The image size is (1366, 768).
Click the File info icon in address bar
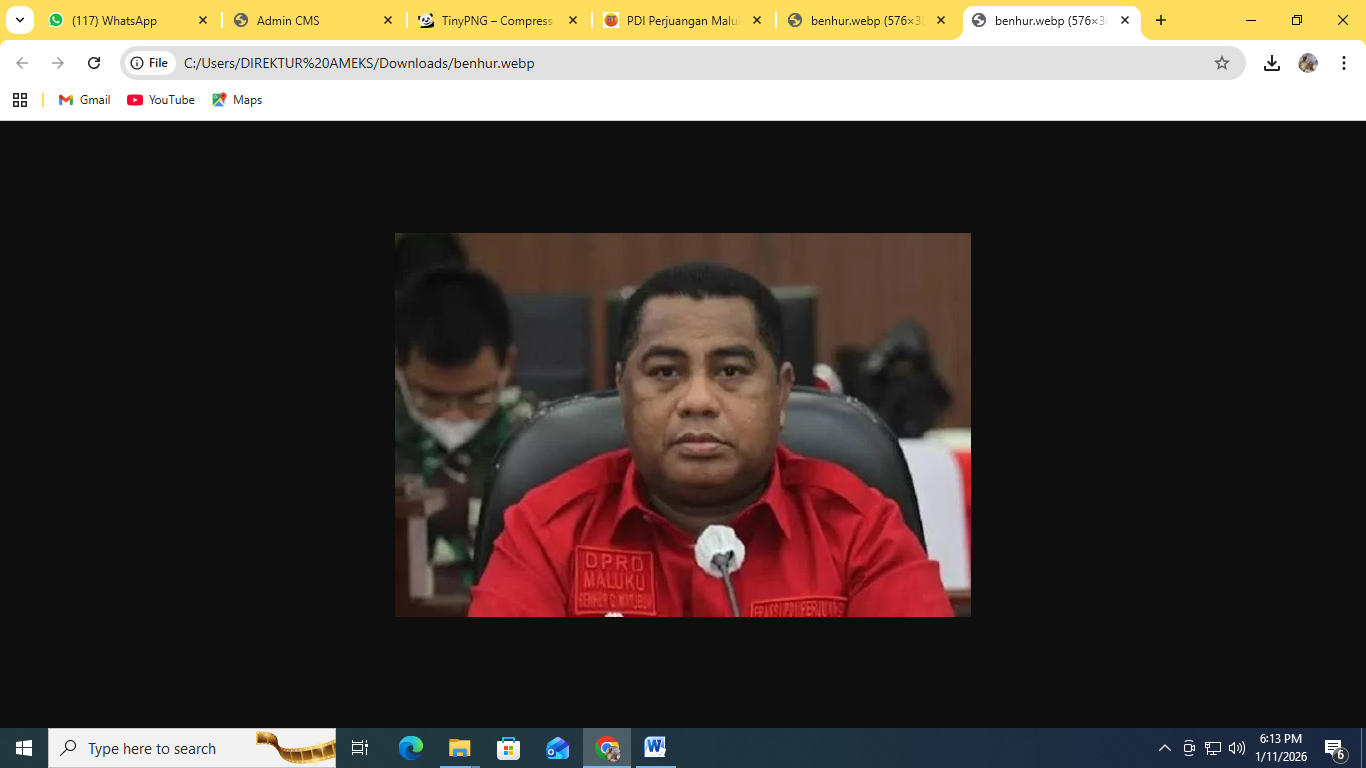[x=135, y=62]
